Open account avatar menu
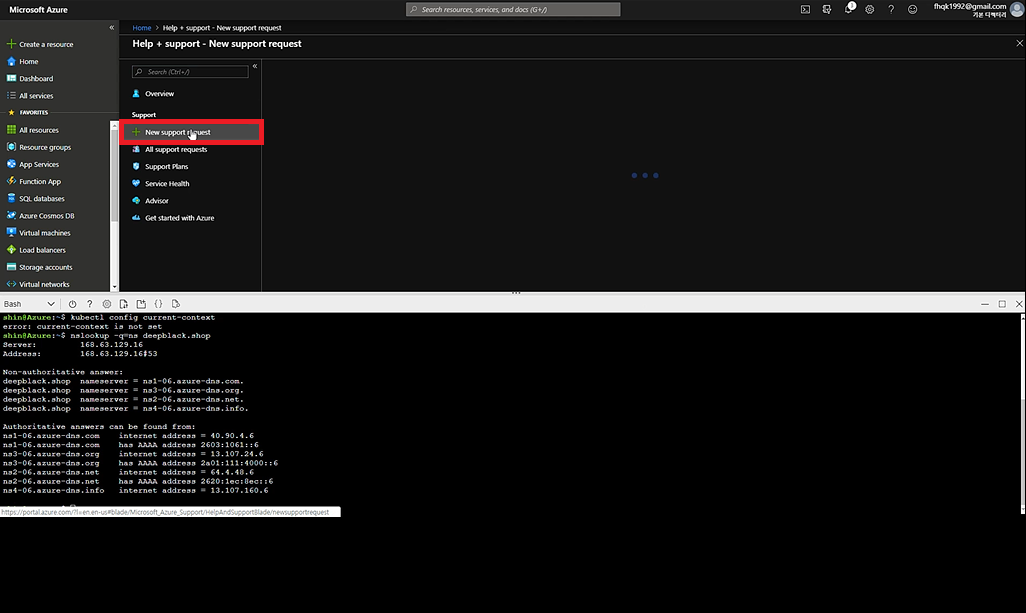The image size is (1026, 613). 1017,9
